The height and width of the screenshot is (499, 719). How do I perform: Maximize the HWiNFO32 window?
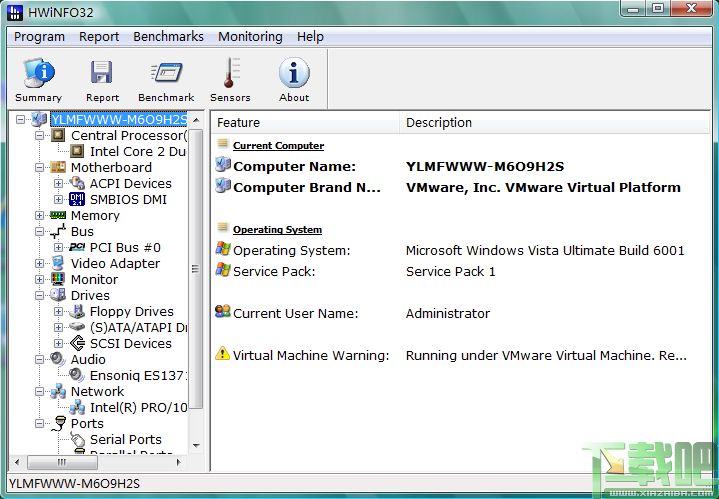pyautogui.click(x=658, y=9)
